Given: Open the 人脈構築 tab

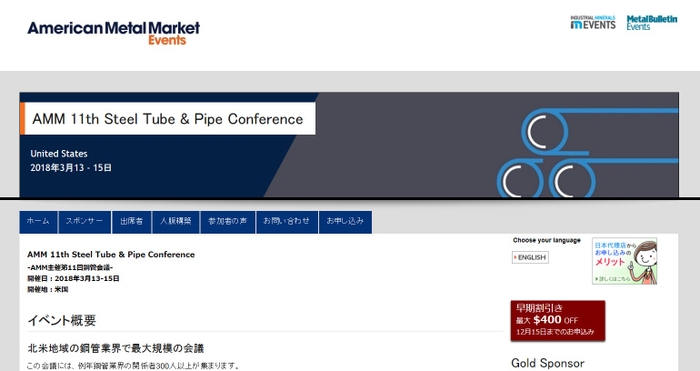Looking at the screenshot, I should click(x=175, y=222).
